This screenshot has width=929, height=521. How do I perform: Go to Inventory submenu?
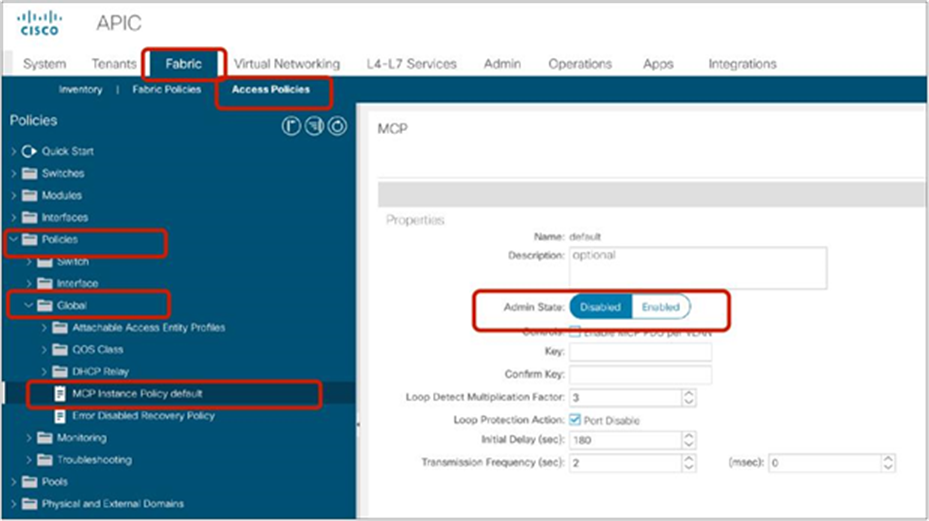coord(80,90)
